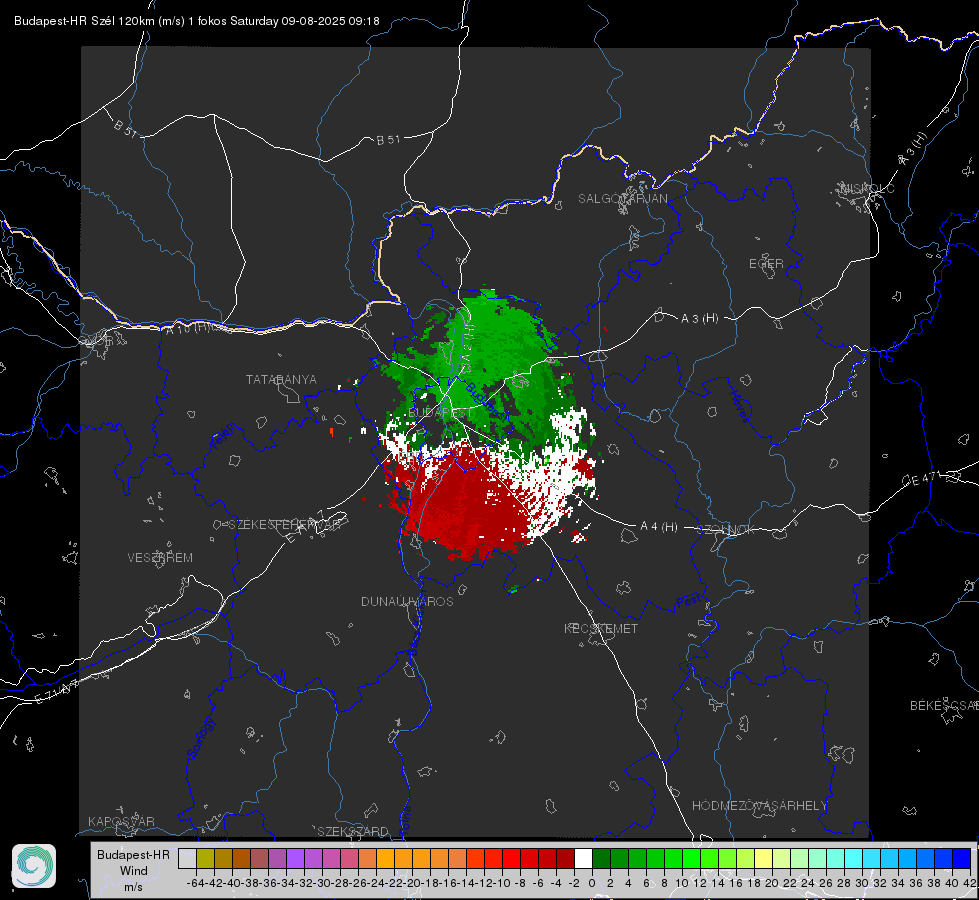Click the SALGÓTARJÁN city label

[622, 199]
